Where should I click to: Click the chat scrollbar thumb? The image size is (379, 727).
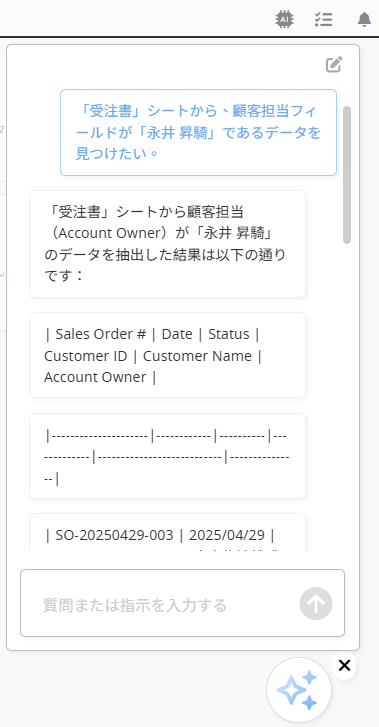click(347, 175)
